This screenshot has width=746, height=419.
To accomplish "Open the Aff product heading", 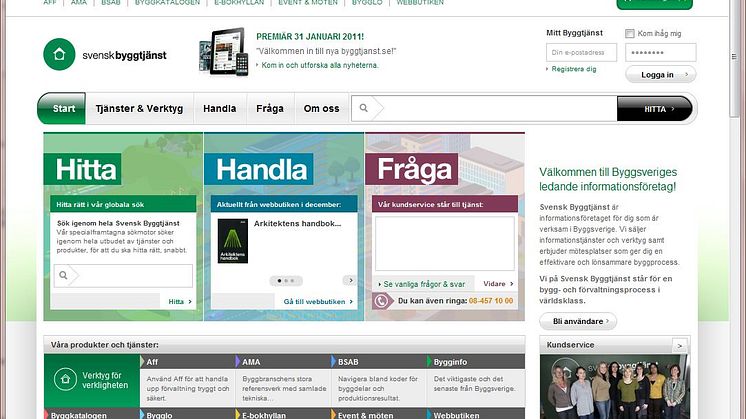I will 152,362.
